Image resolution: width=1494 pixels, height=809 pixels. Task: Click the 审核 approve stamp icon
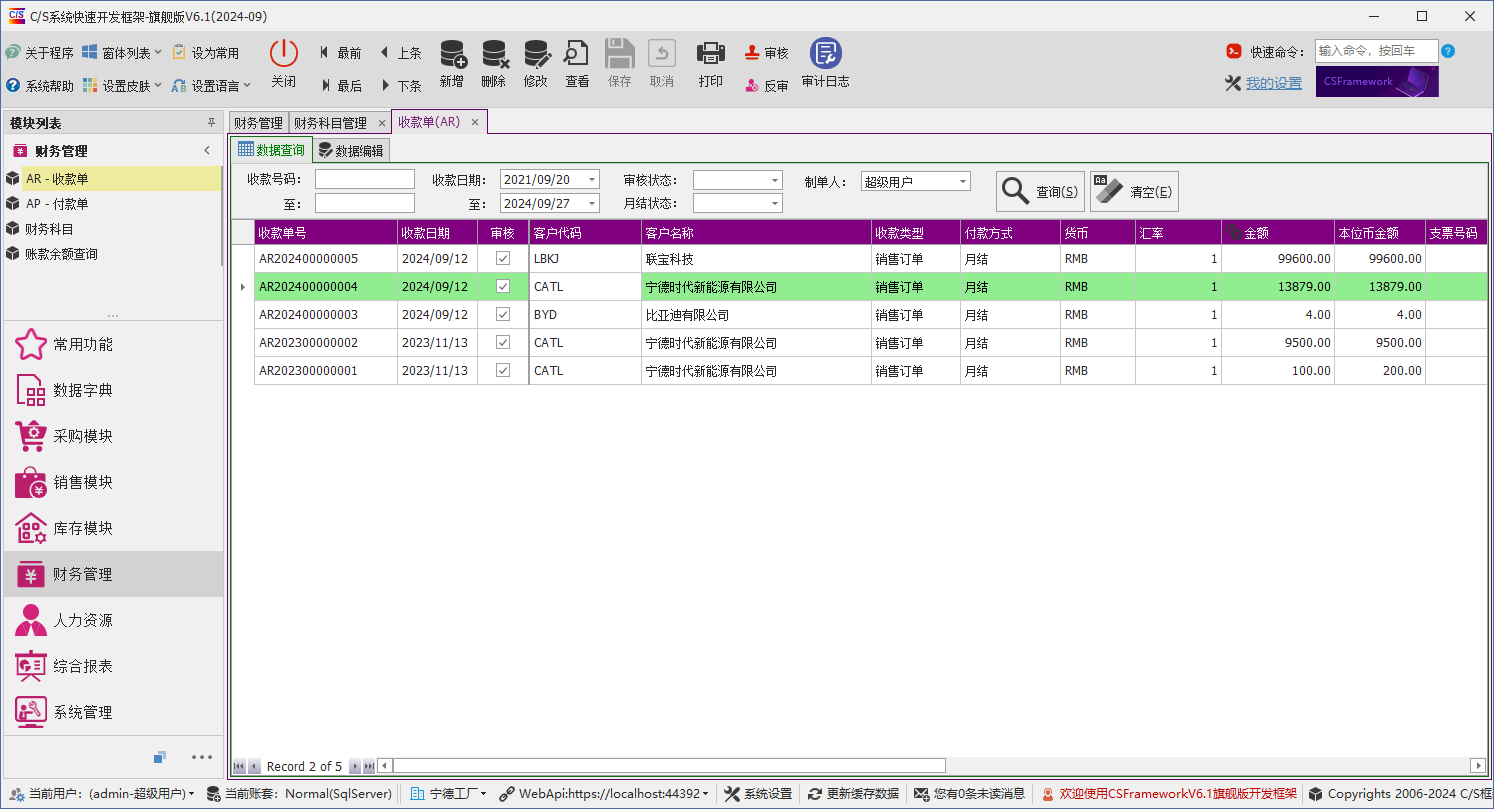point(752,53)
